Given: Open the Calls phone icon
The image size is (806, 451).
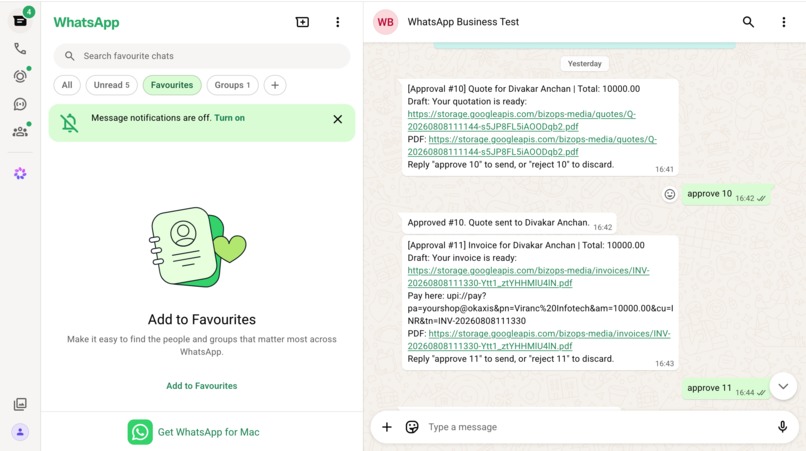Looking at the screenshot, I should point(20,49).
